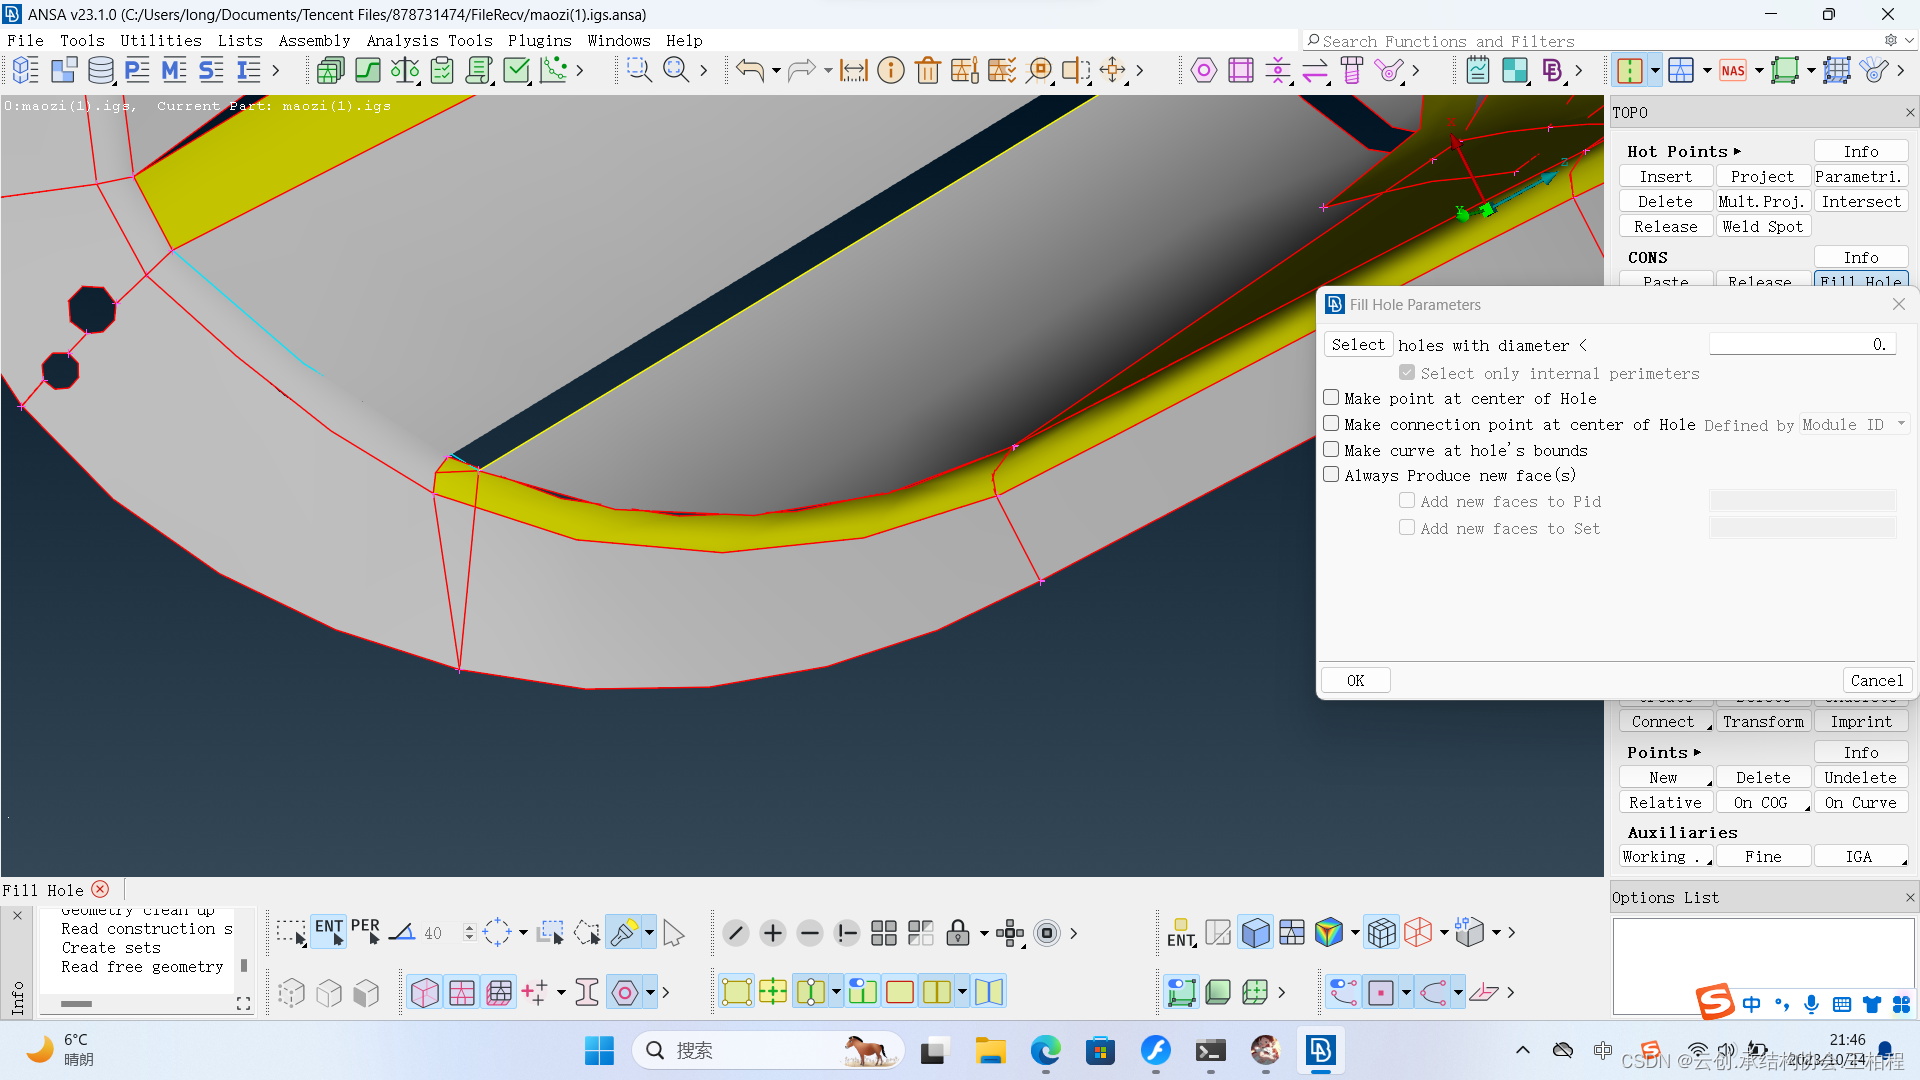
Task: Click the hole diameter input field
Action: [x=1801, y=344]
